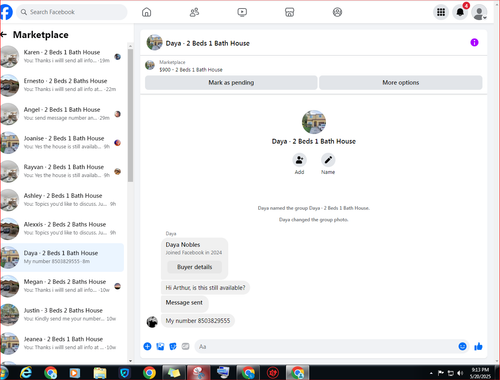500x380 pixels.
Task: Click the Daya - 2 Beds 1 Bath House header title
Action: click(207, 43)
